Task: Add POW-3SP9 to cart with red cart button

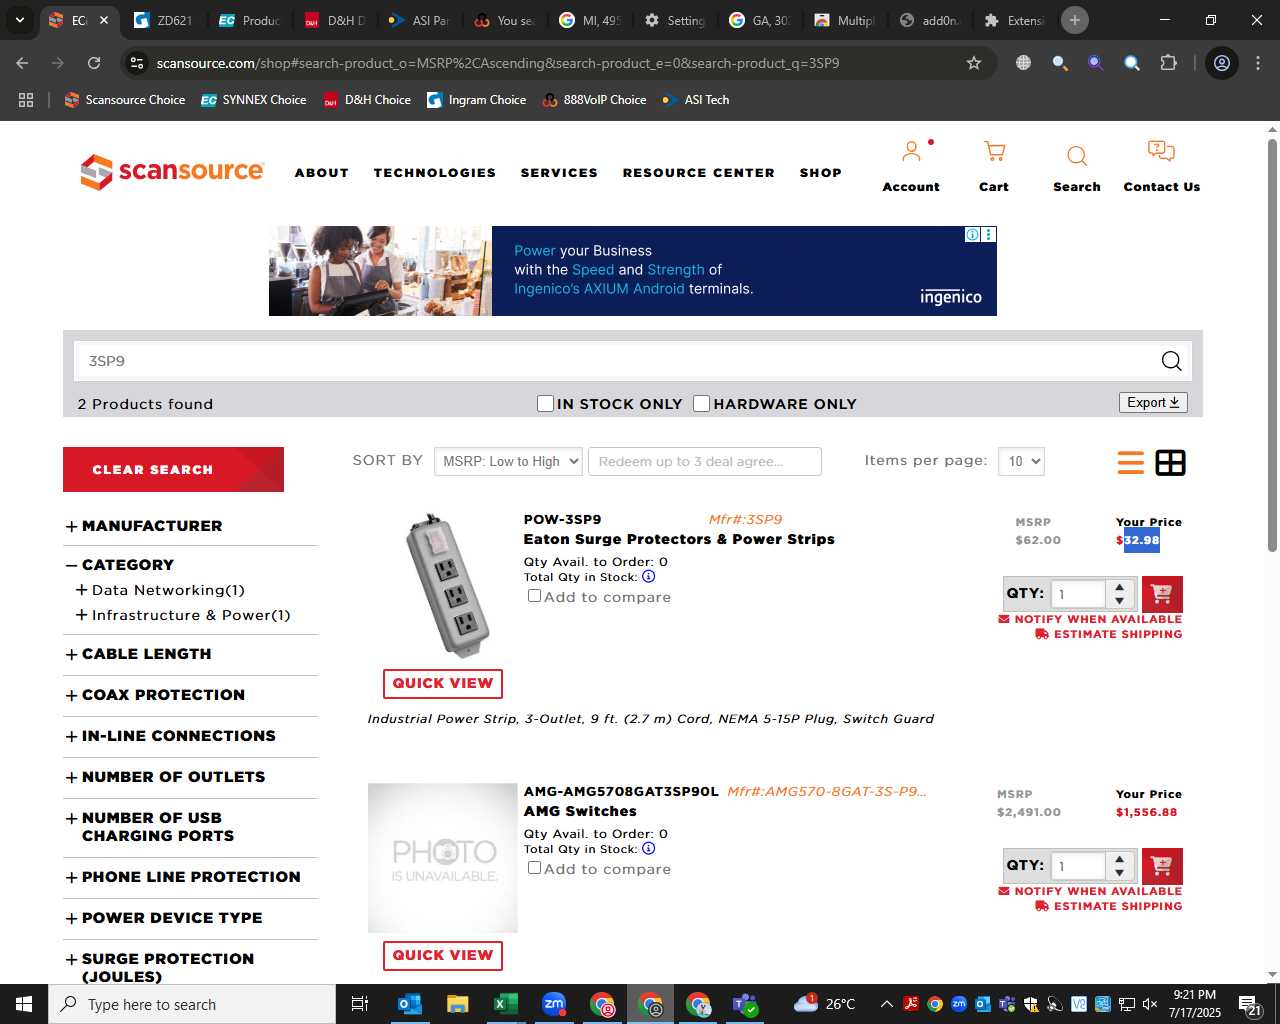Action: point(1162,594)
